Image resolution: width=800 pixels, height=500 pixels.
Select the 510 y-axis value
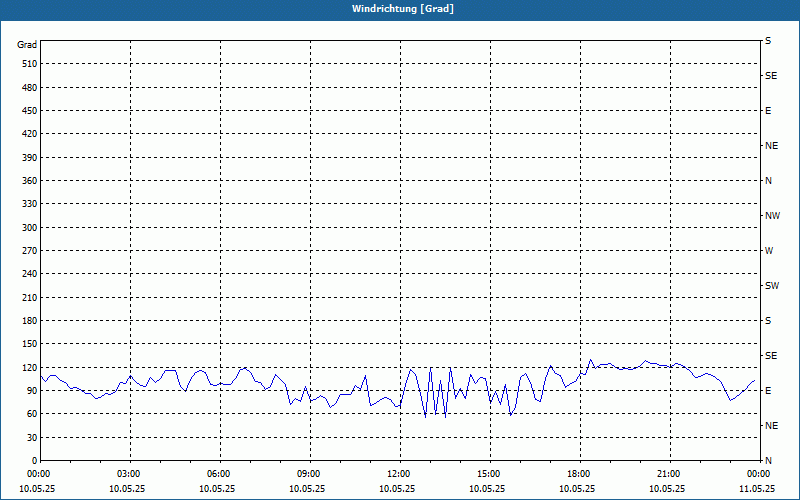(30, 64)
